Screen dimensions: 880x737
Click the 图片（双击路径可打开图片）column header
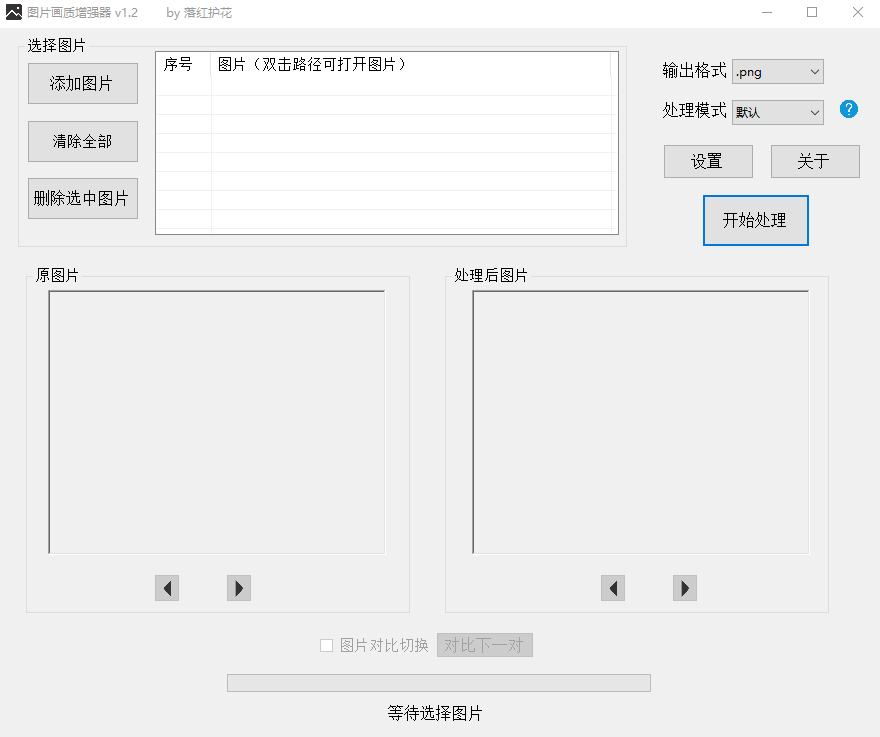coord(411,65)
